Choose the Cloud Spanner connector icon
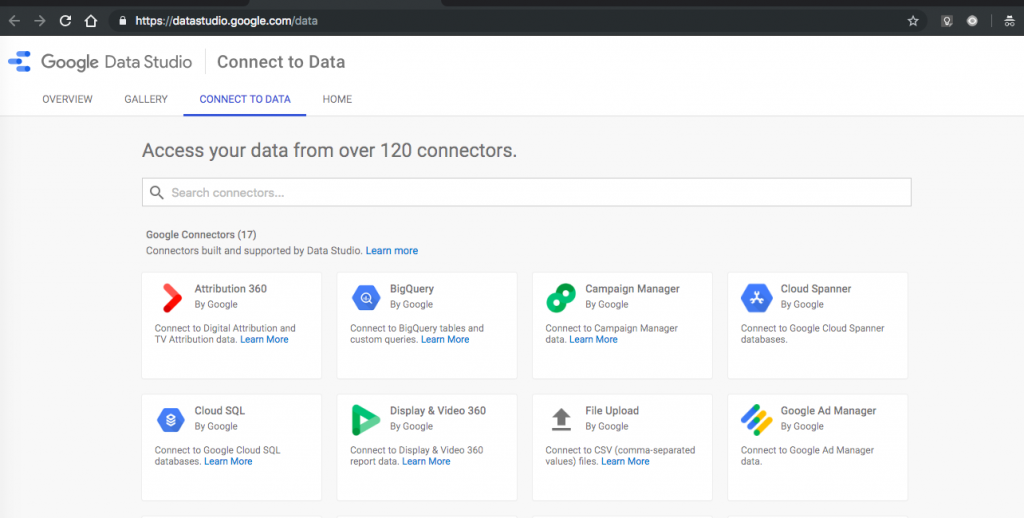The width and height of the screenshot is (1024, 518). tap(757, 297)
